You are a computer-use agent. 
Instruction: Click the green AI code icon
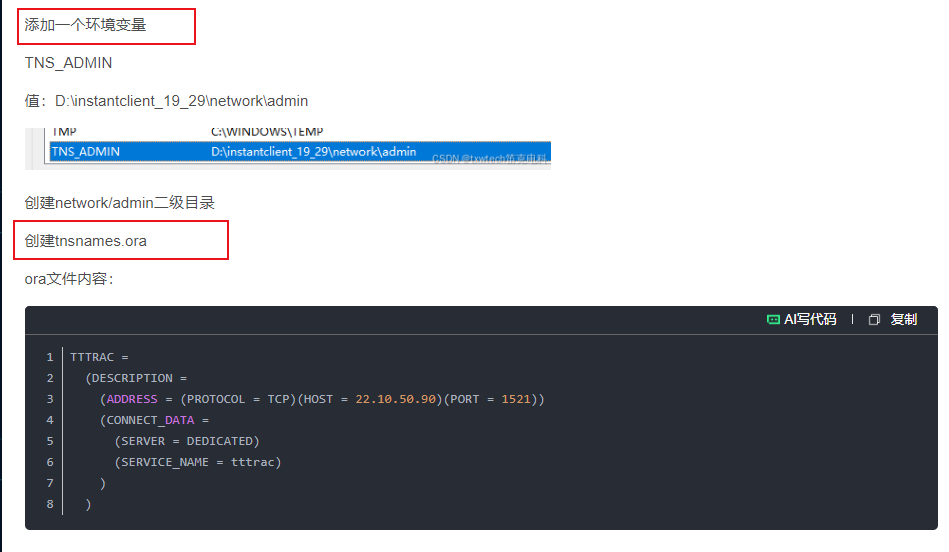point(773,320)
